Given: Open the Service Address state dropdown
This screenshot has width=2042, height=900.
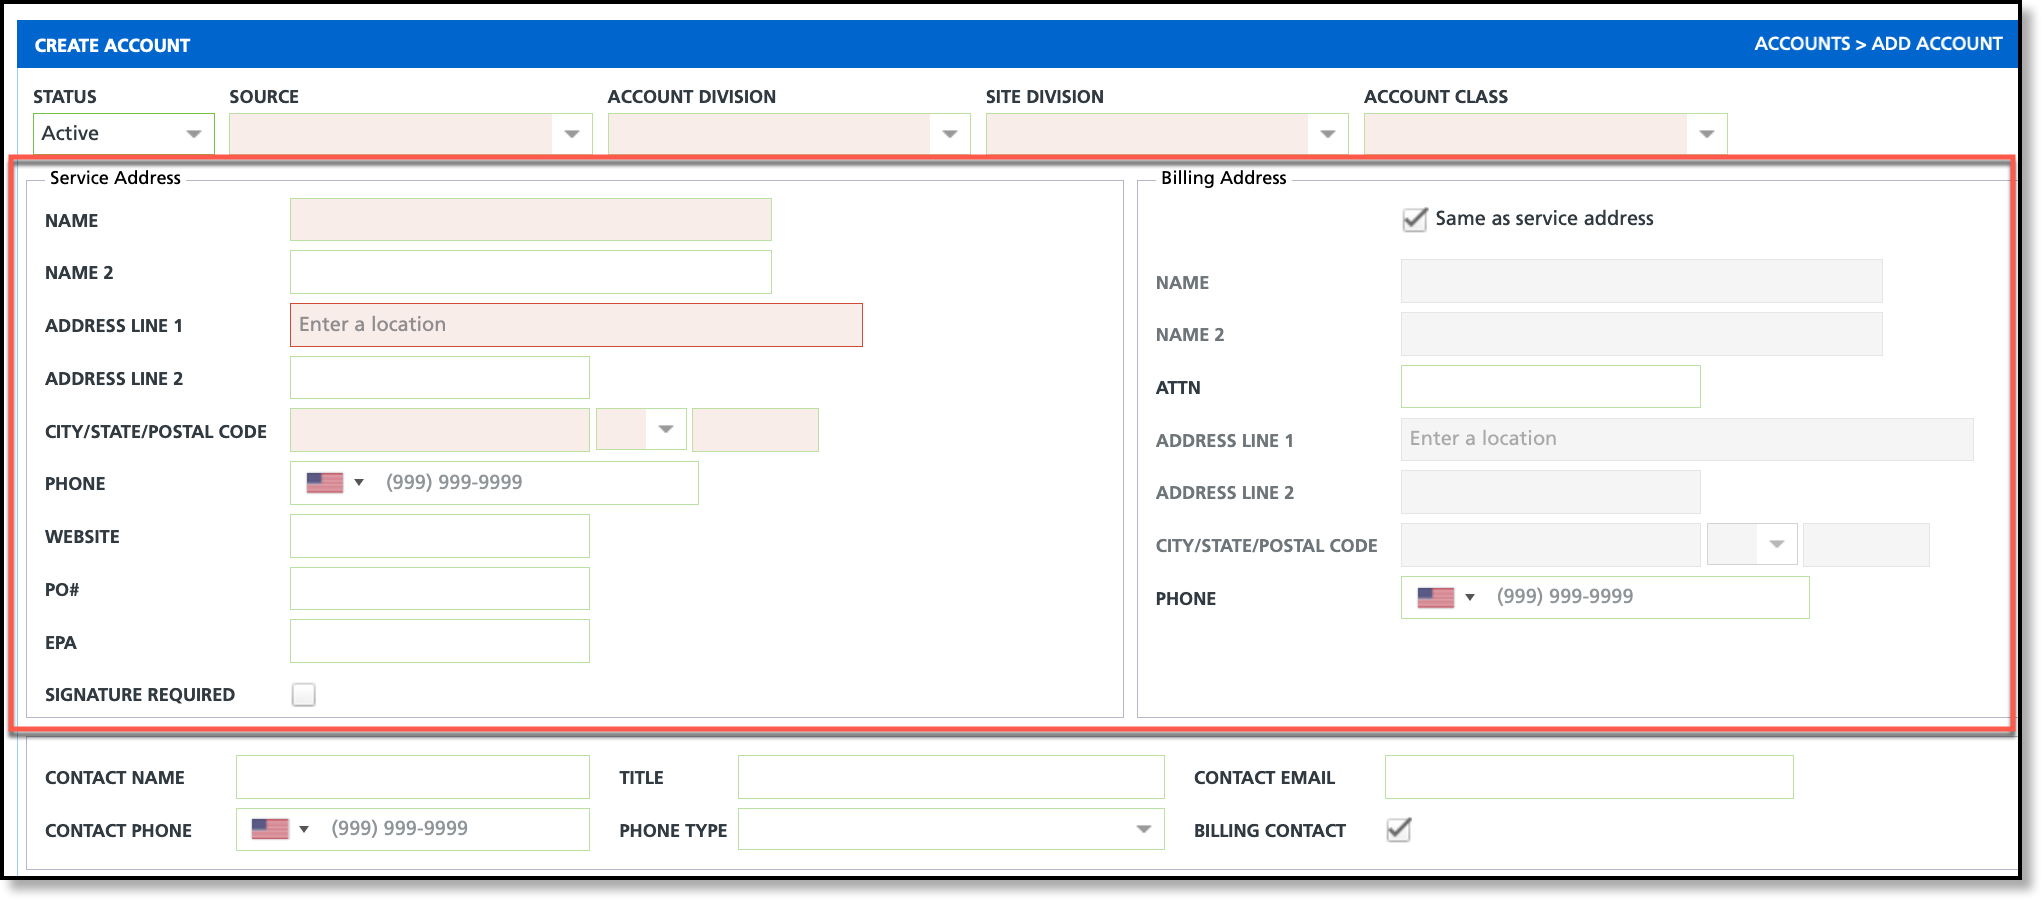Looking at the screenshot, I should 641,430.
